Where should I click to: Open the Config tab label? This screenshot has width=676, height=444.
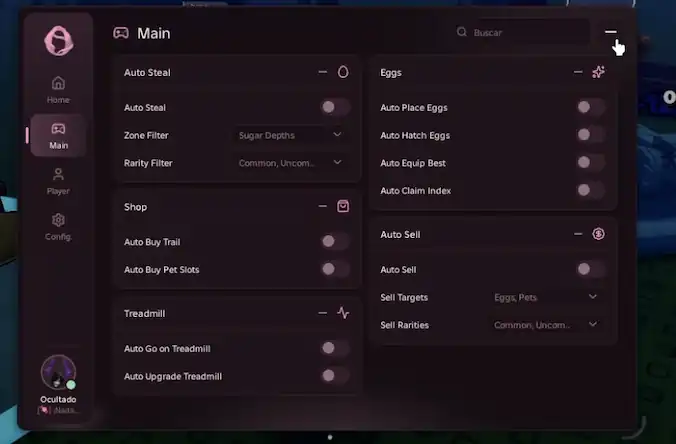[58, 237]
